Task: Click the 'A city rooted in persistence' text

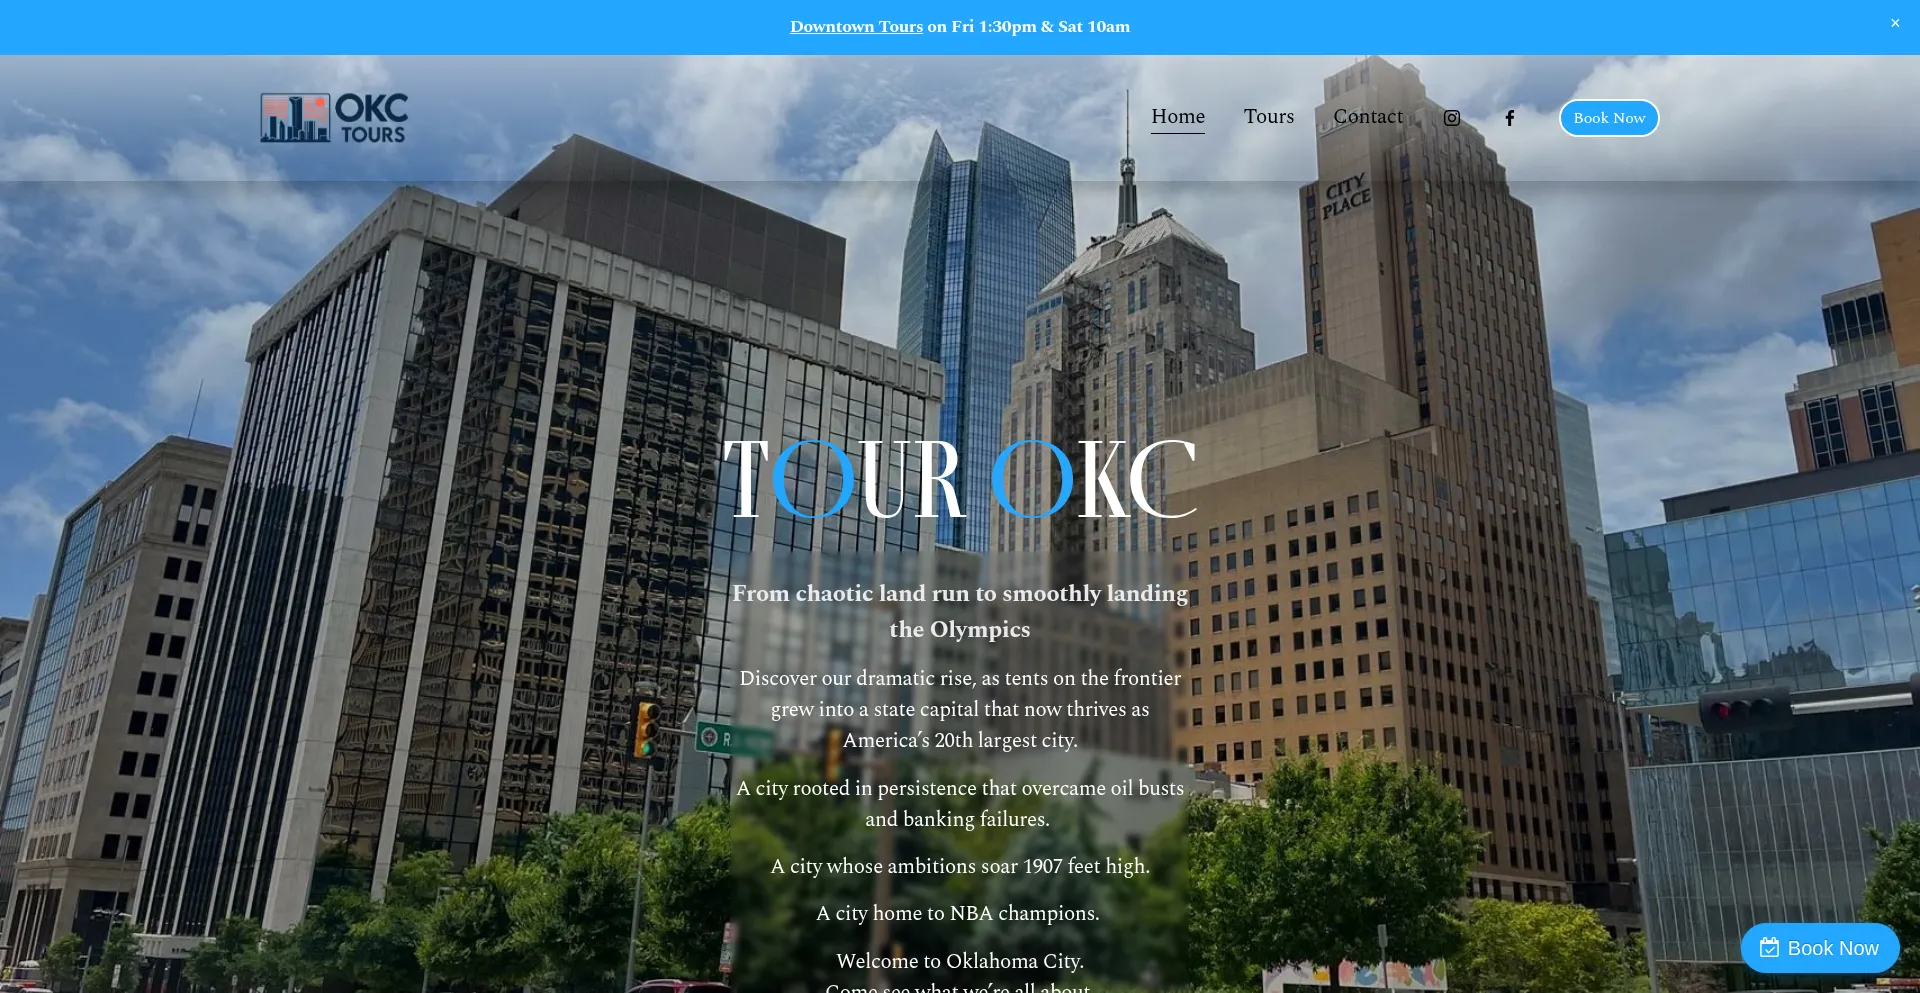Action: (x=959, y=803)
